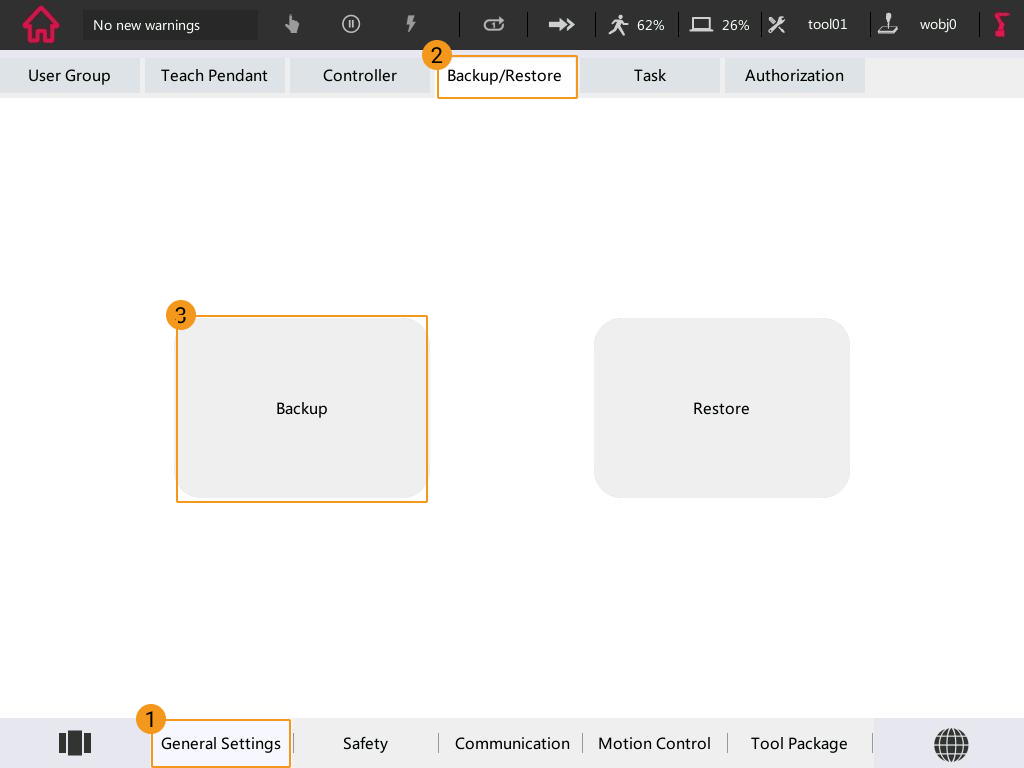Switch to the Teach Pendant tab
The width and height of the screenshot is (1024, 768).
point(214,76)
